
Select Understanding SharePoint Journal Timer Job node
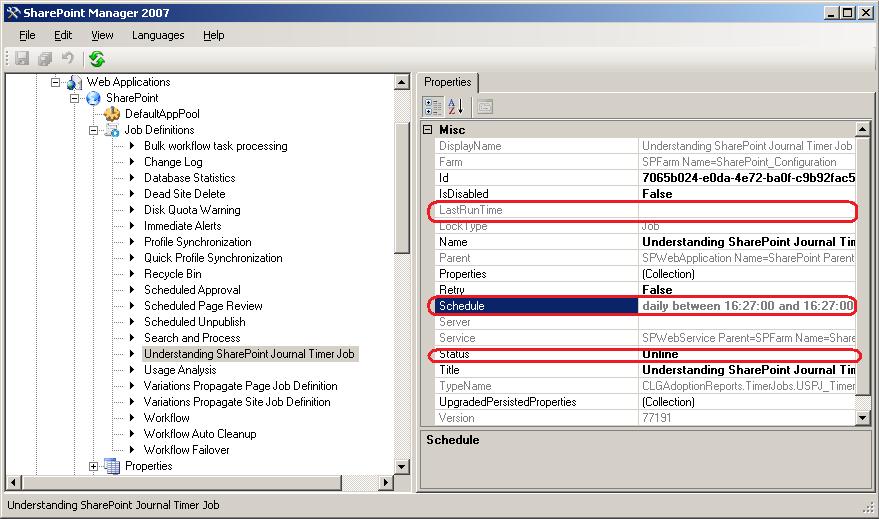click(249, 354)
